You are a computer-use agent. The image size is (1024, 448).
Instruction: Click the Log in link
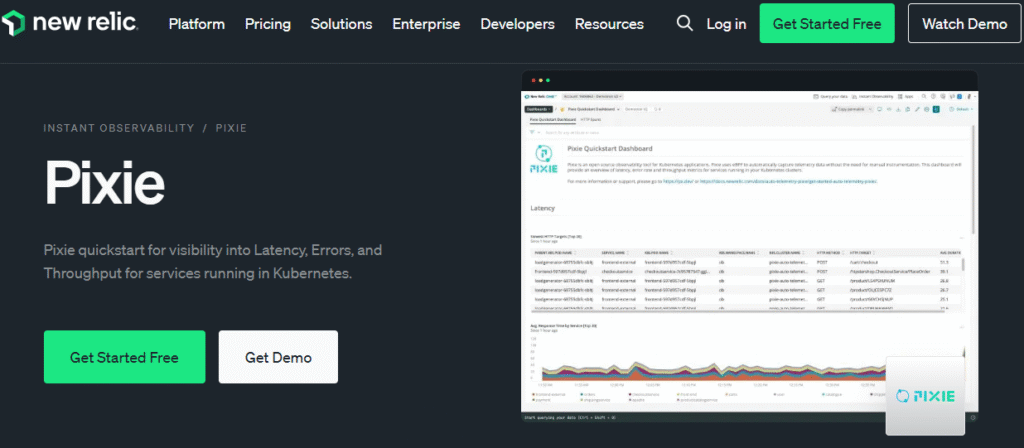726,23
